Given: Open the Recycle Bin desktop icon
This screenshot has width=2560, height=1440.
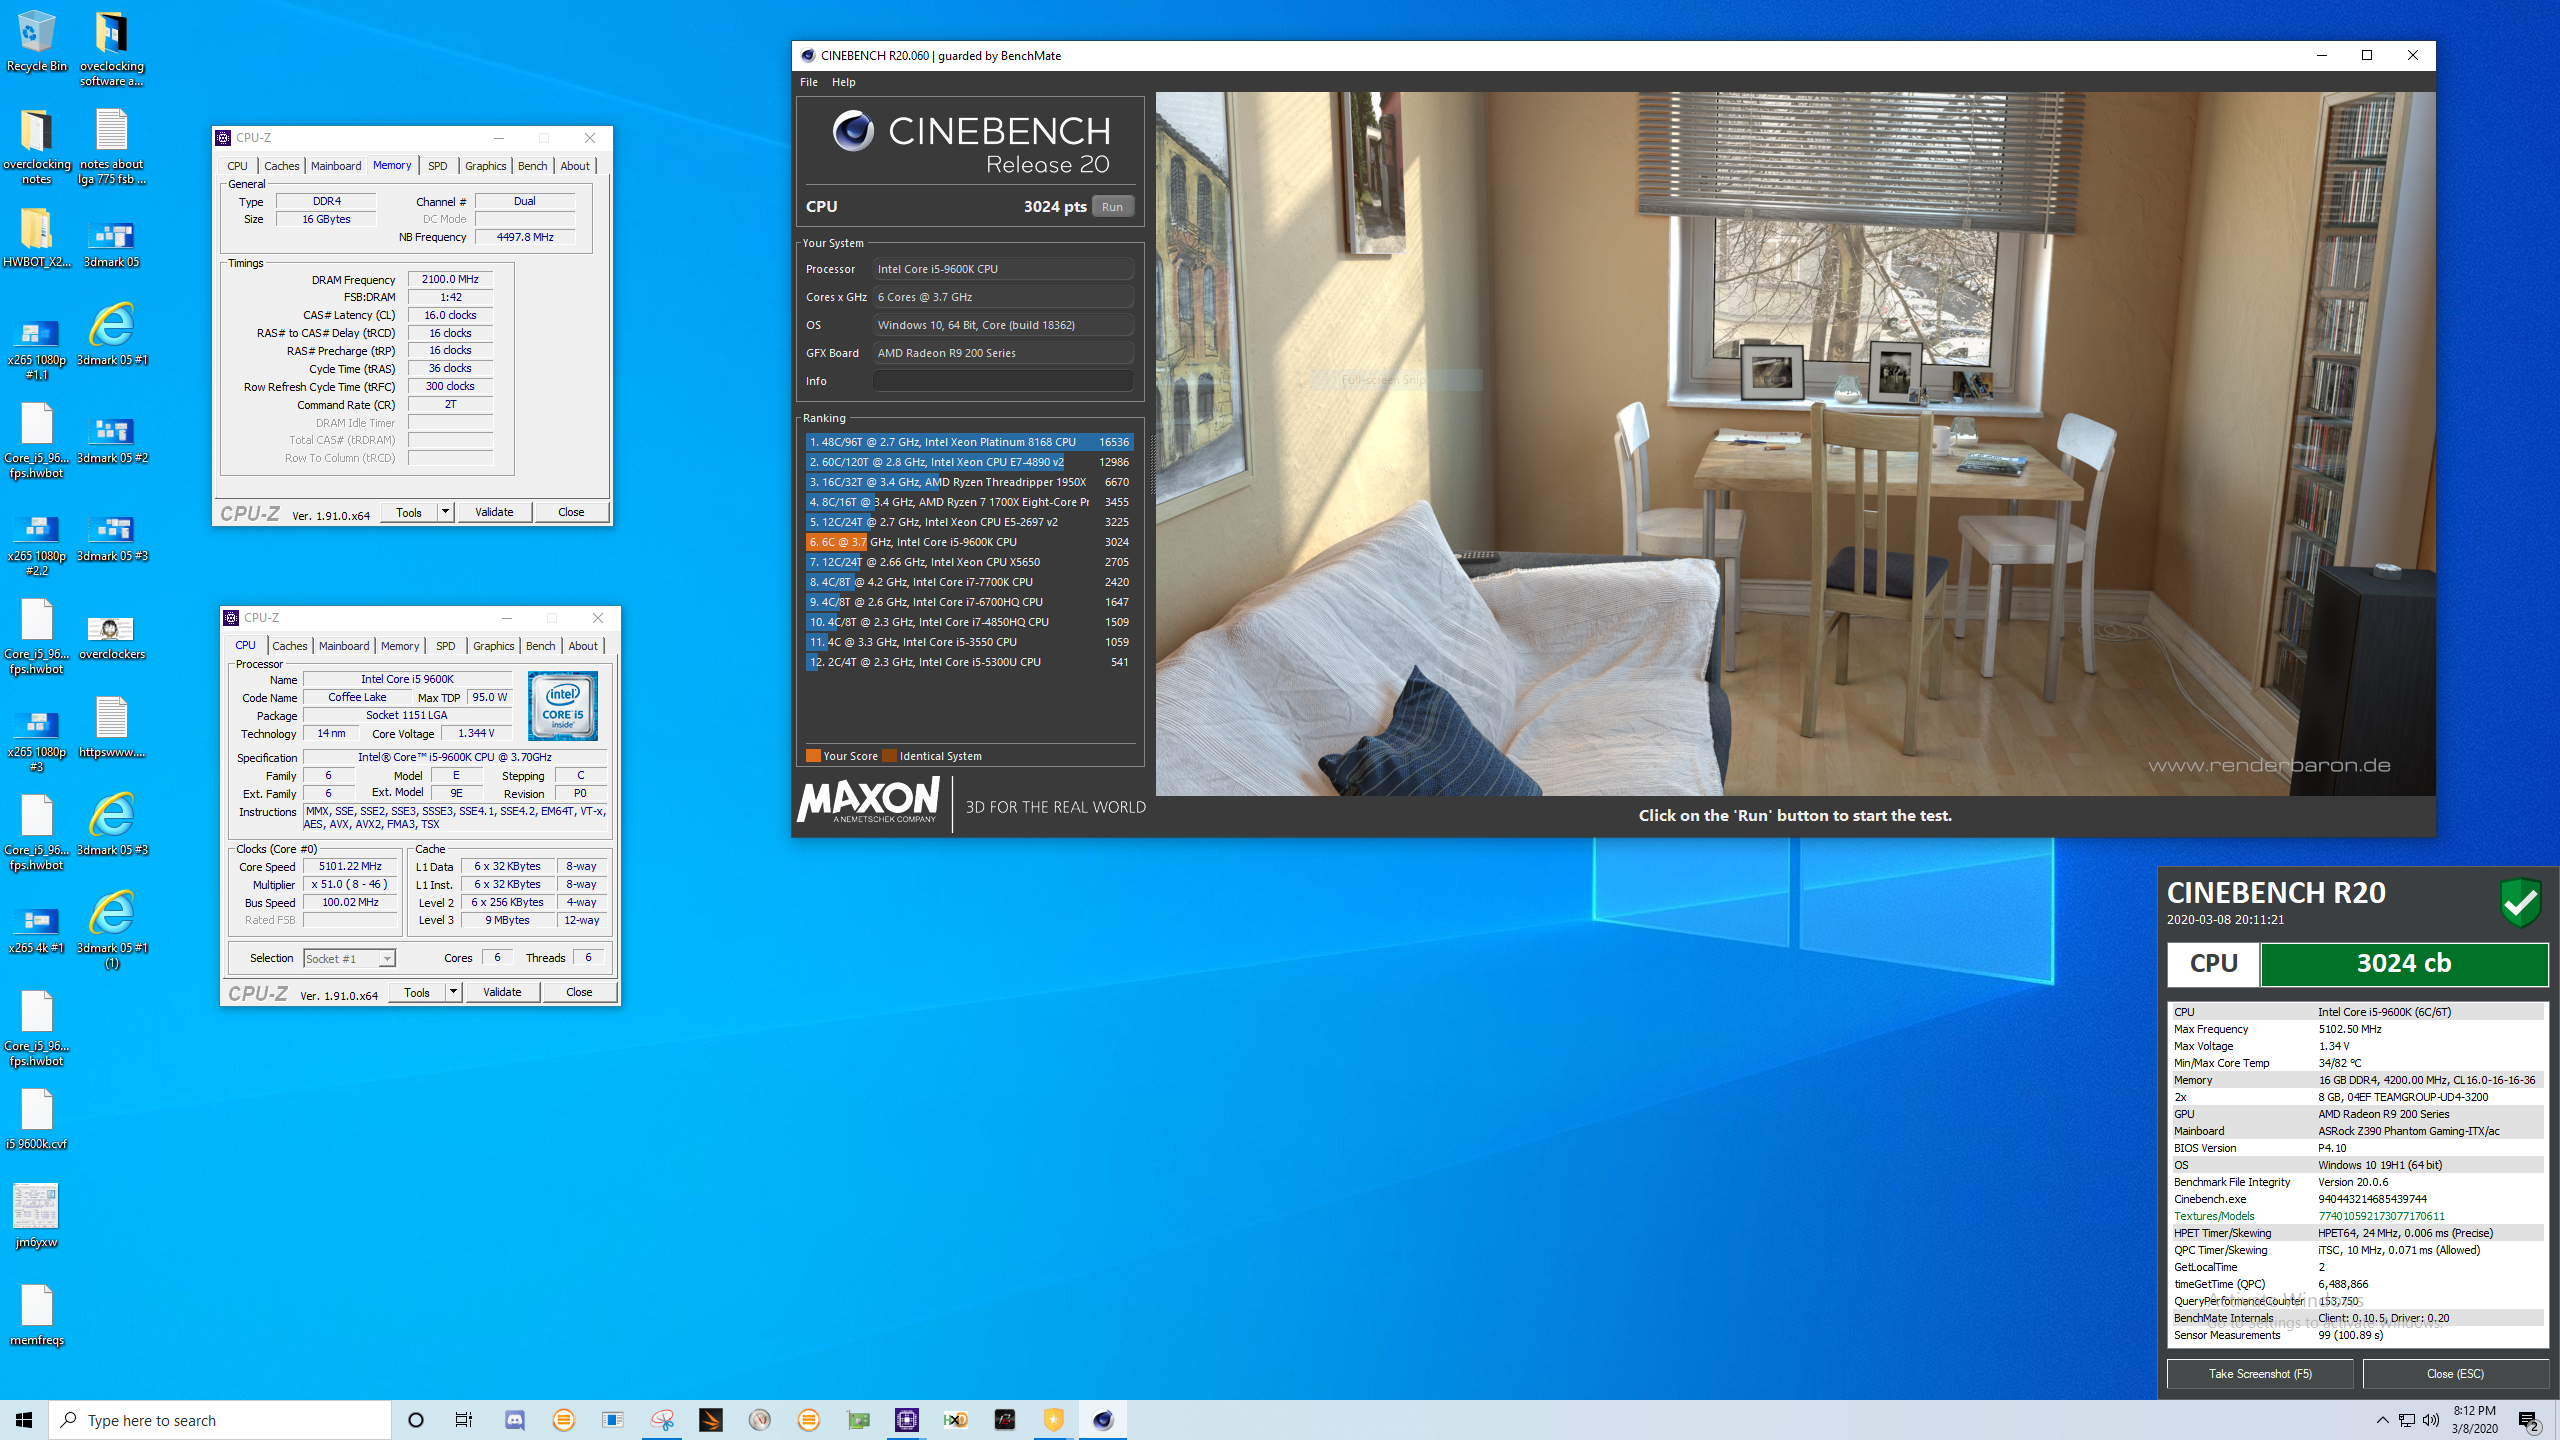Looking at the screenshot, I should click(37, 42).
